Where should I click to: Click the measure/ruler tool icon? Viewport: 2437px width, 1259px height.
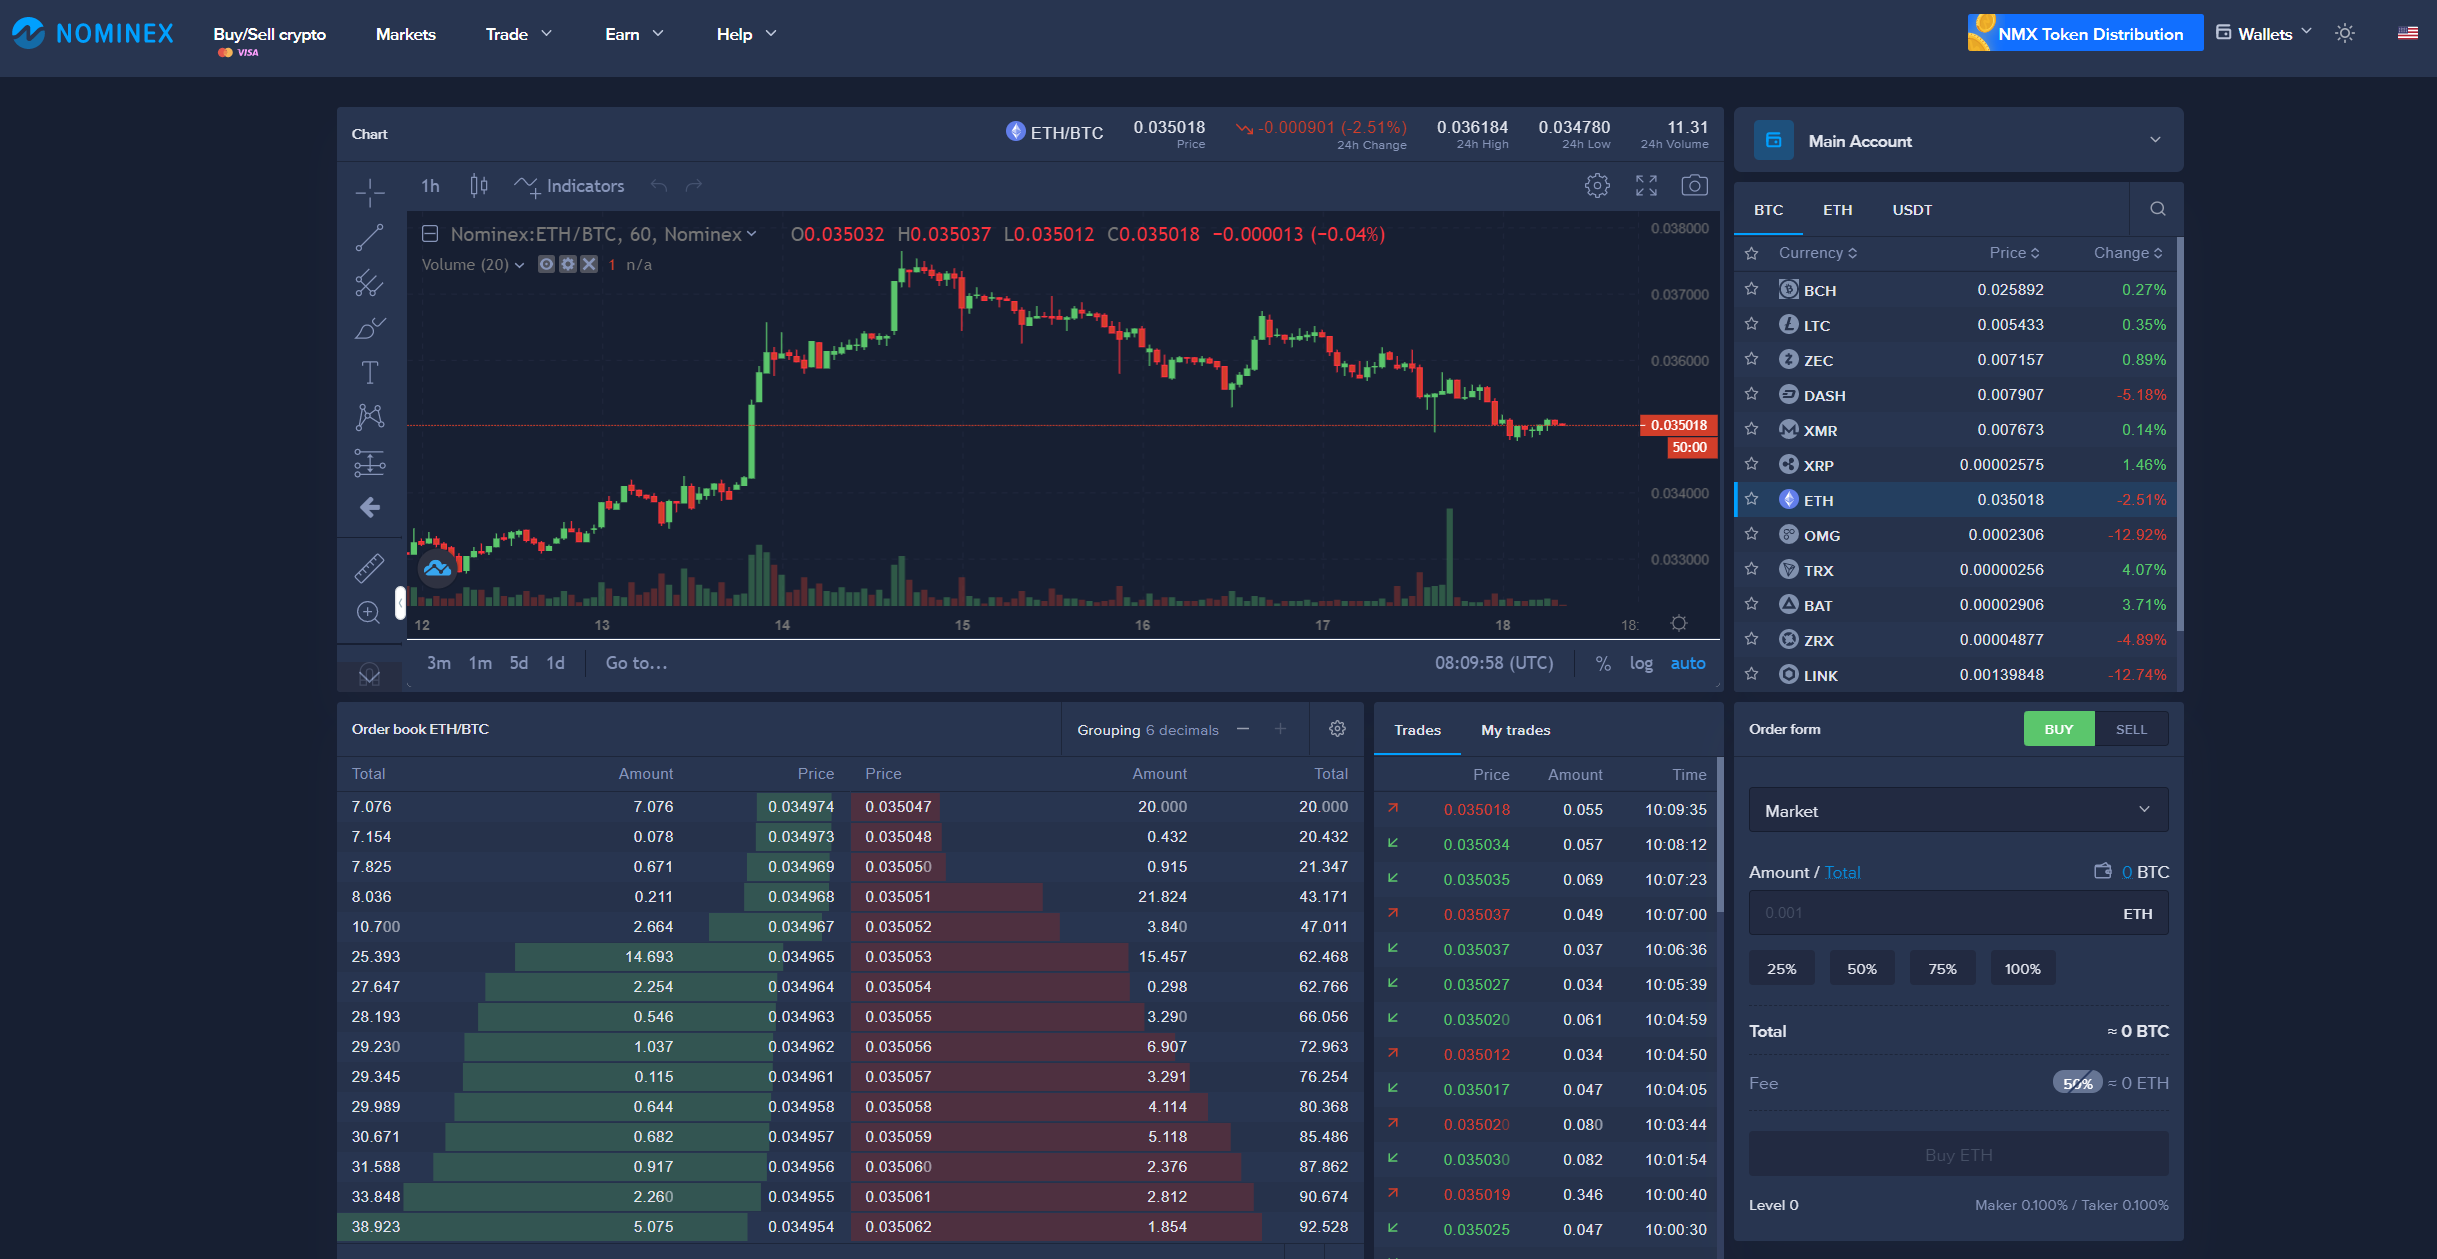tap(371, 565)
